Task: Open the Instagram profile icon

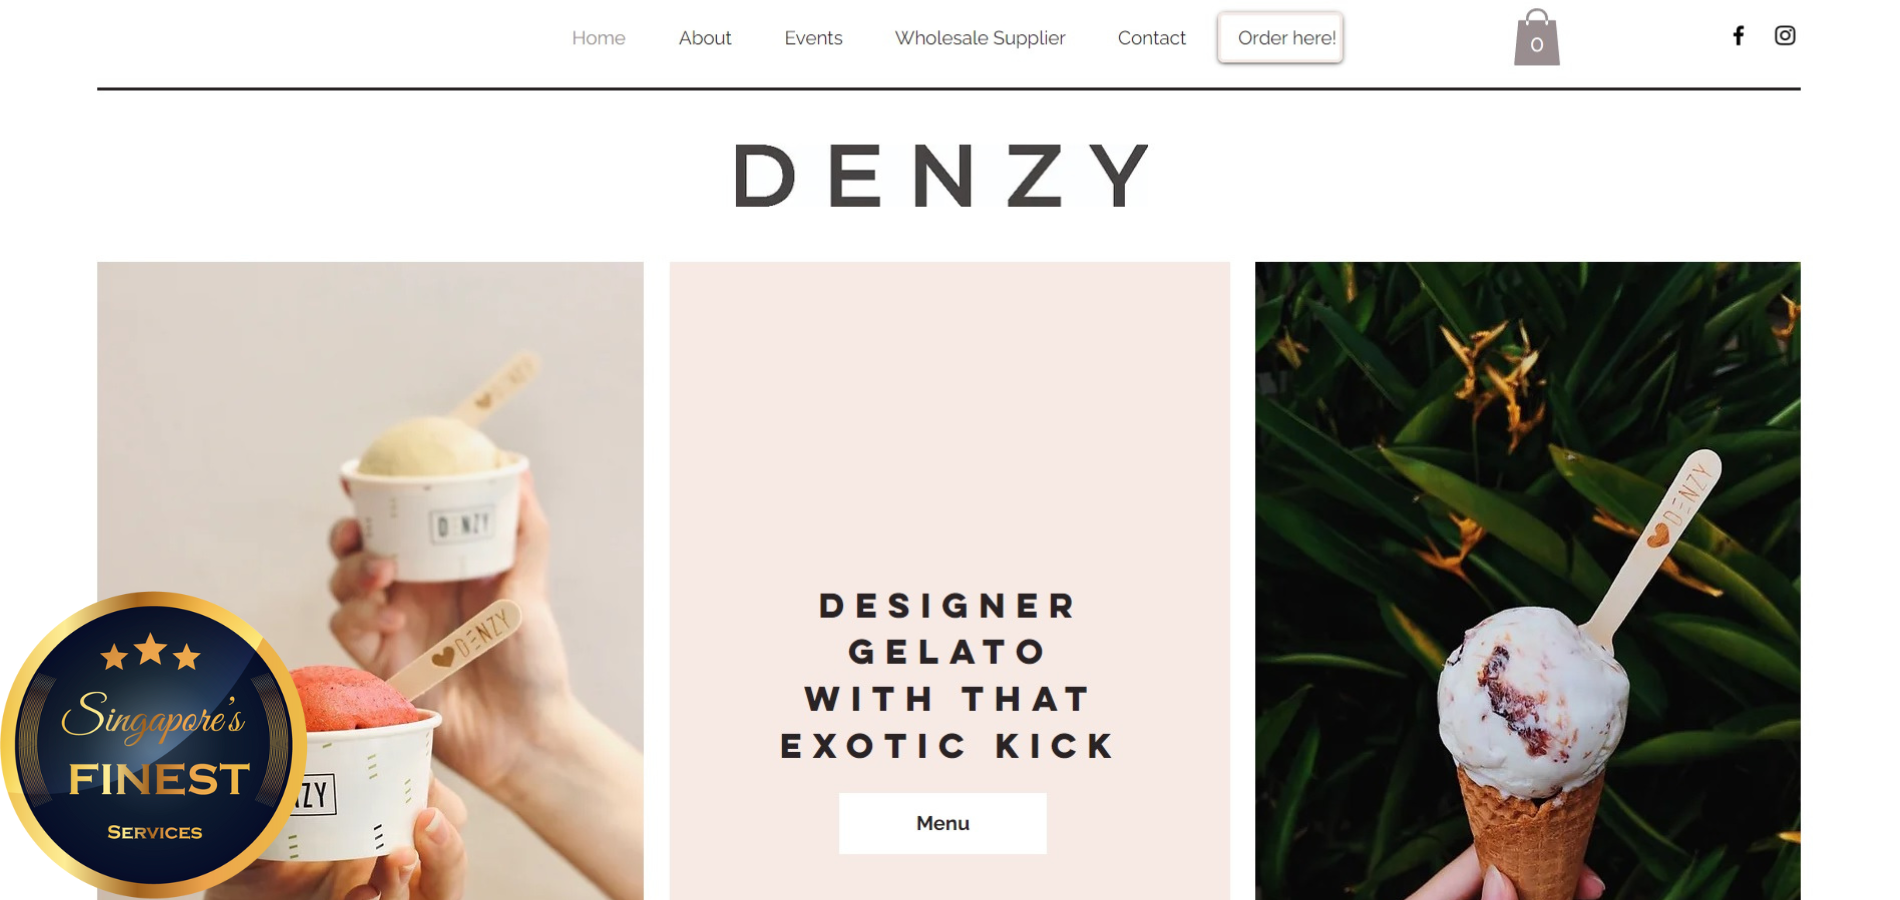Action: click(1785, 36)
